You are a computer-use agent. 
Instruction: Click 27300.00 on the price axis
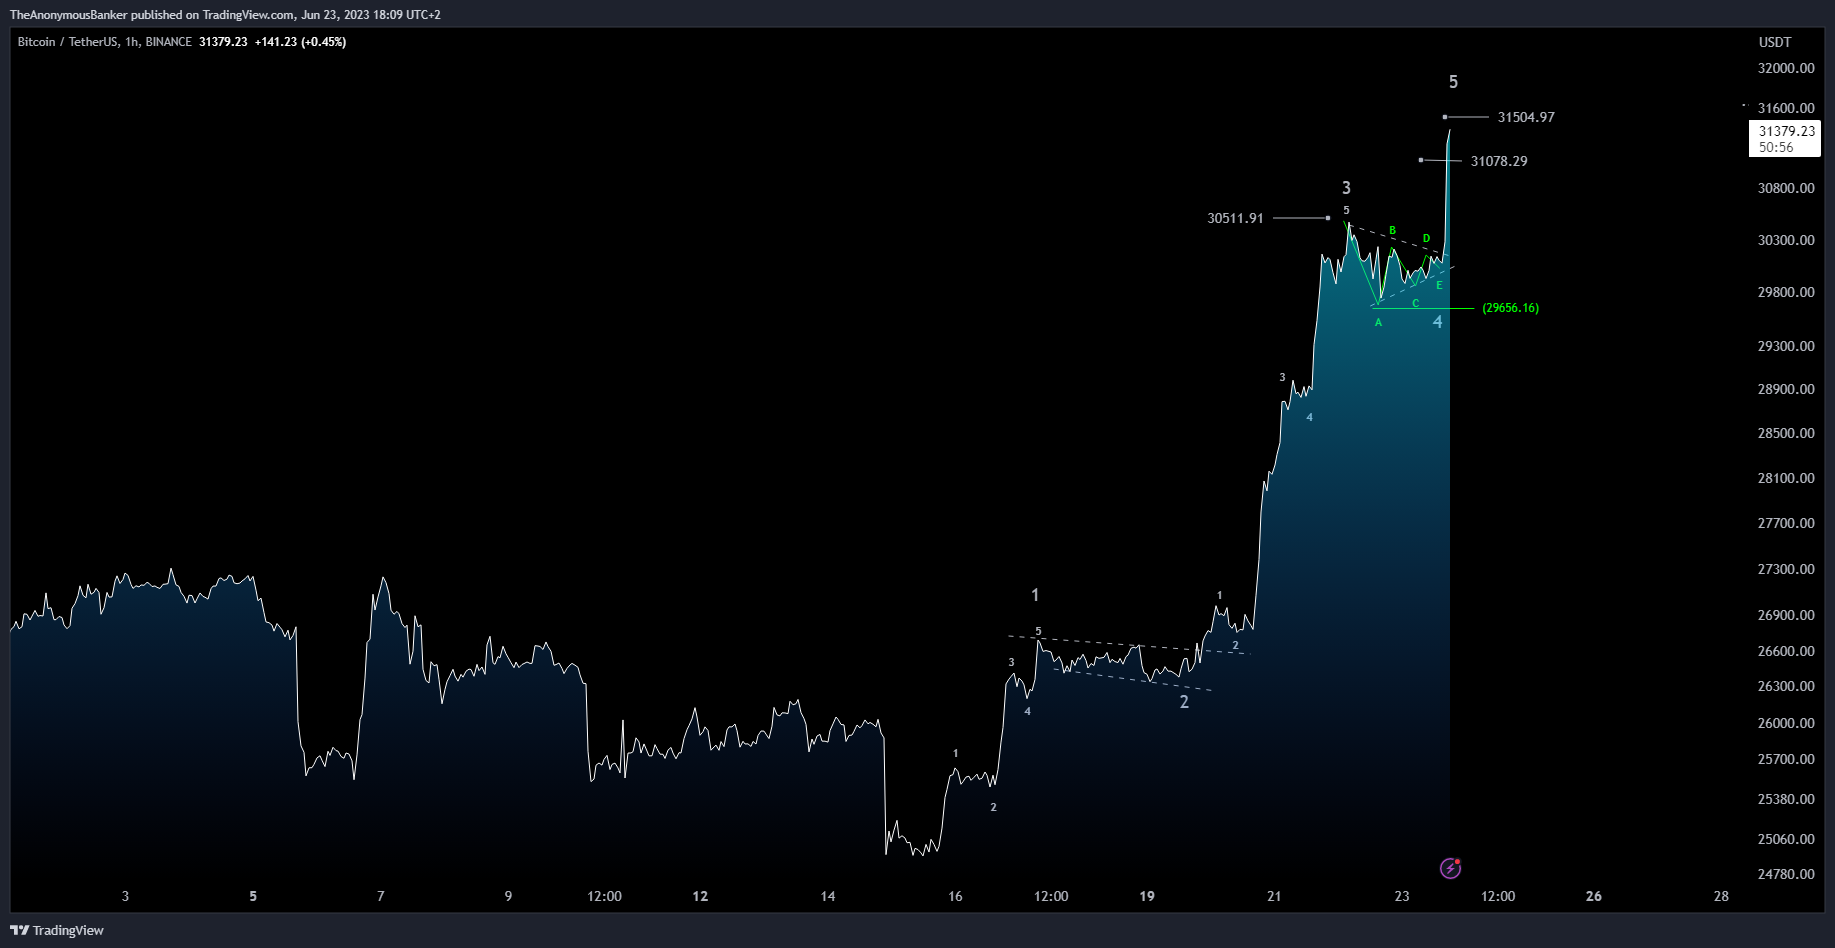point(1785,569)
